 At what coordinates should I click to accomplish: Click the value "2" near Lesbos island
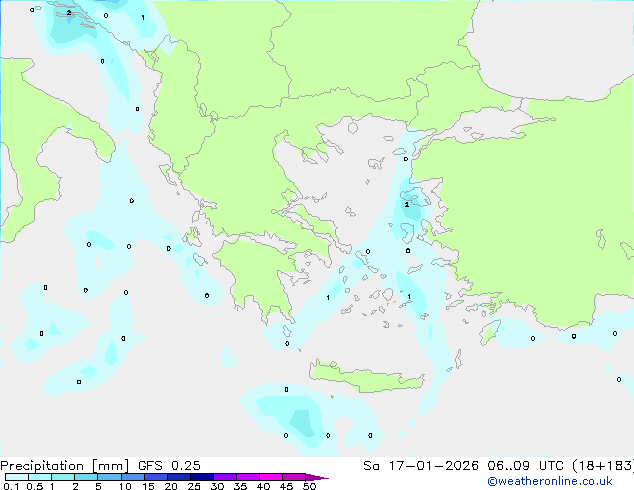tap(407, 205)
